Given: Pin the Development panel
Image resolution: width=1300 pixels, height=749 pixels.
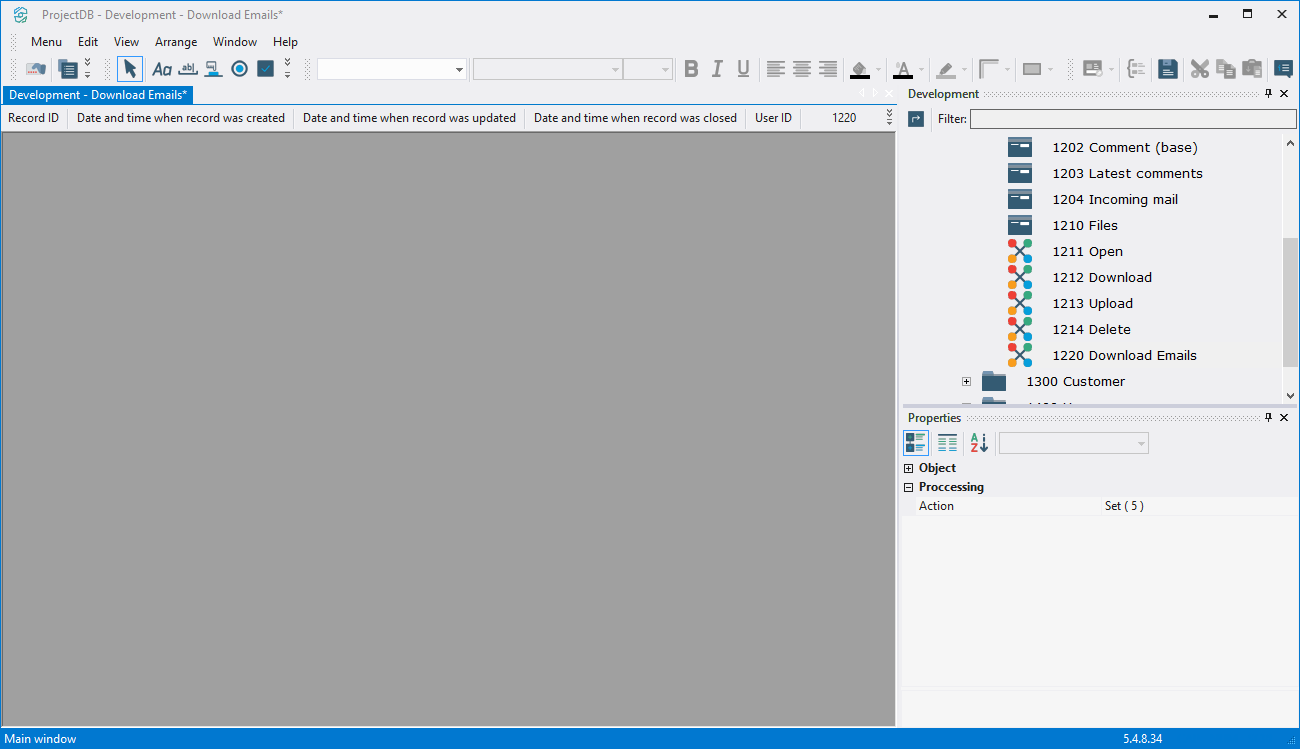Looking at the screenshot, I should tap(1268, 94).
